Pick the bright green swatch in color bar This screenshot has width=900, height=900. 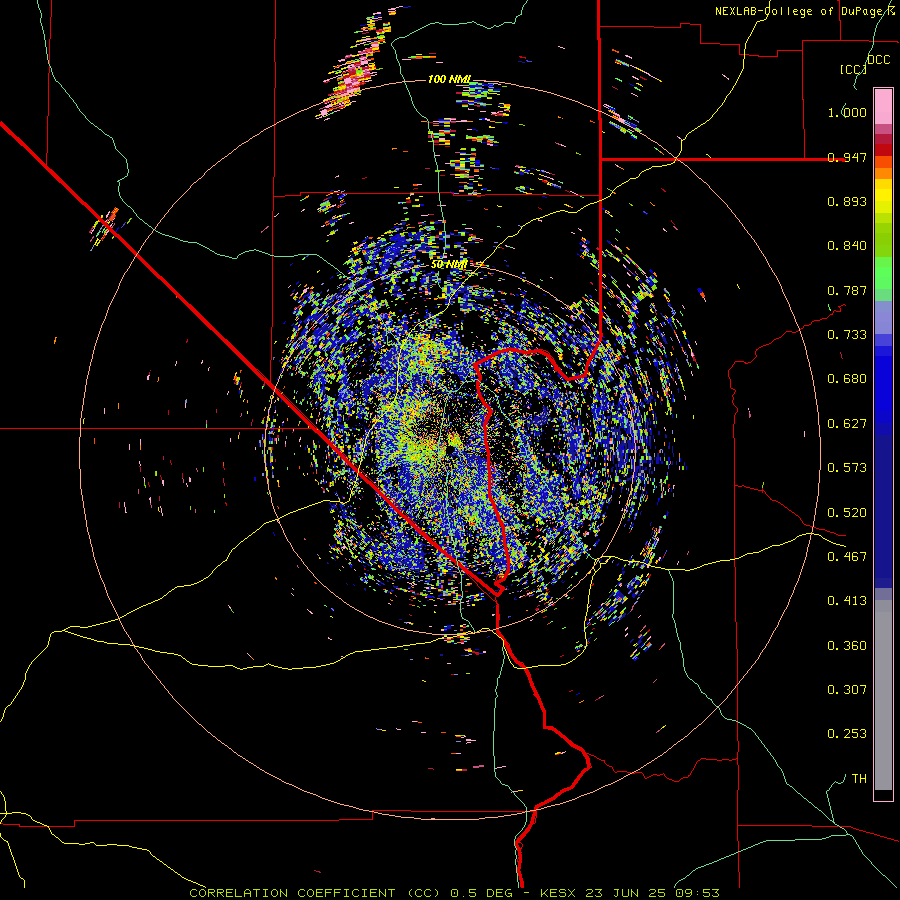pyautogui.click(x=883, y=273)
